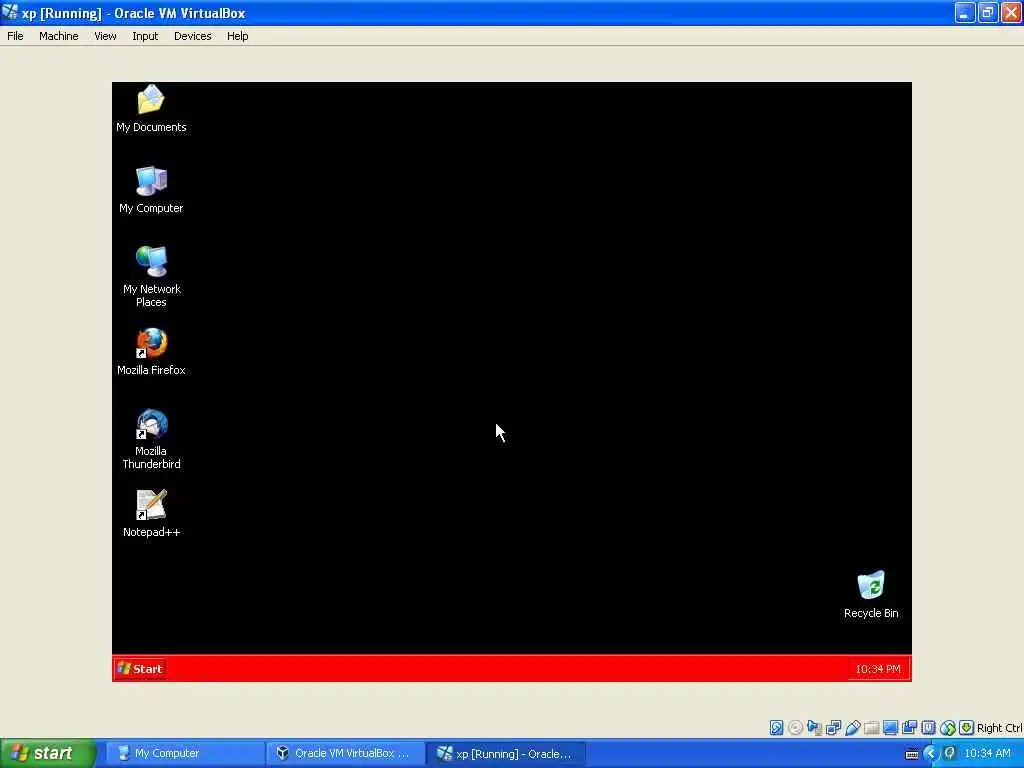Click the overlapping screens status icon

pyautogui.click(x=909, y=728)
